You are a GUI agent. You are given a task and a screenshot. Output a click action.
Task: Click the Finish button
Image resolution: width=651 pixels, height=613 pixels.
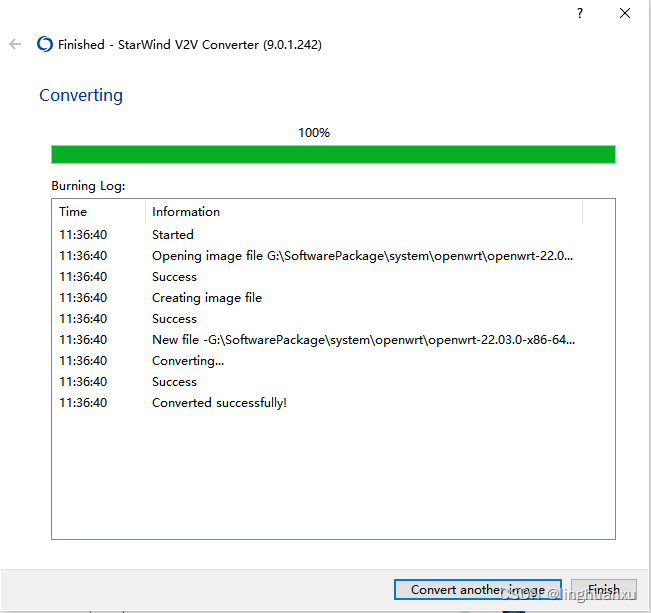point(604,589)
